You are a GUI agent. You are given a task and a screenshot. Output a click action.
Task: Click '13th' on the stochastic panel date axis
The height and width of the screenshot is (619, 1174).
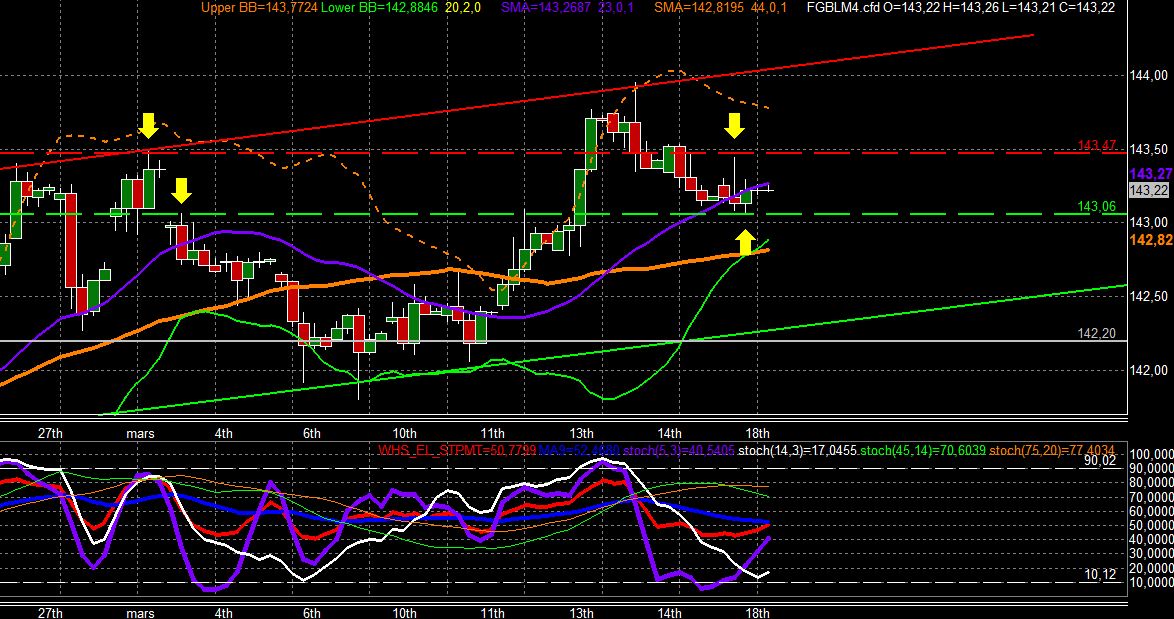coord(581,613)
